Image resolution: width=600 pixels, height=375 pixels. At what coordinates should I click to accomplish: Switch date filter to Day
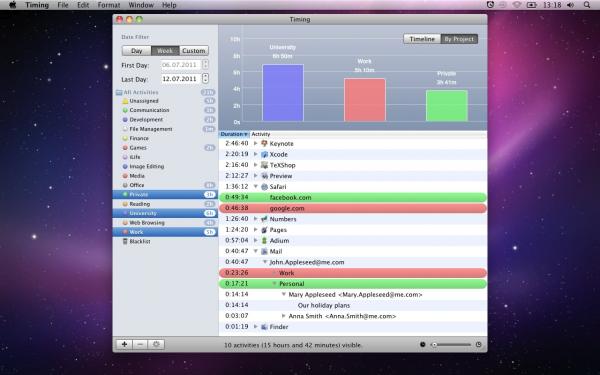137,51
